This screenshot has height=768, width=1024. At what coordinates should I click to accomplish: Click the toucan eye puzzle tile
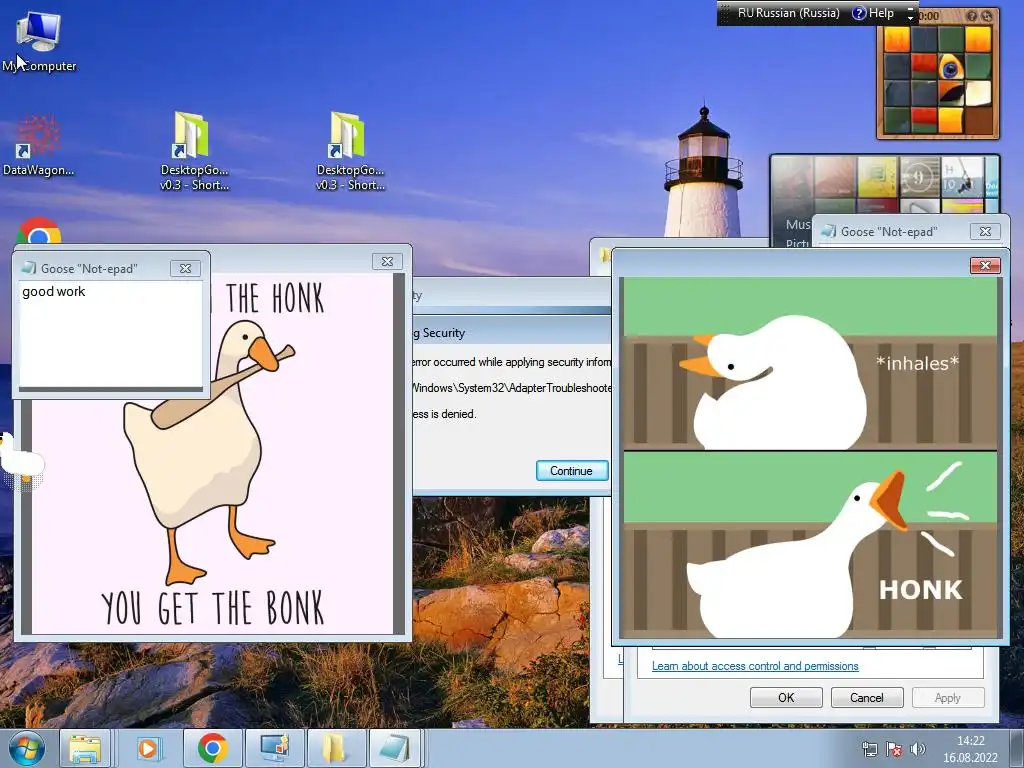point(951,67)
